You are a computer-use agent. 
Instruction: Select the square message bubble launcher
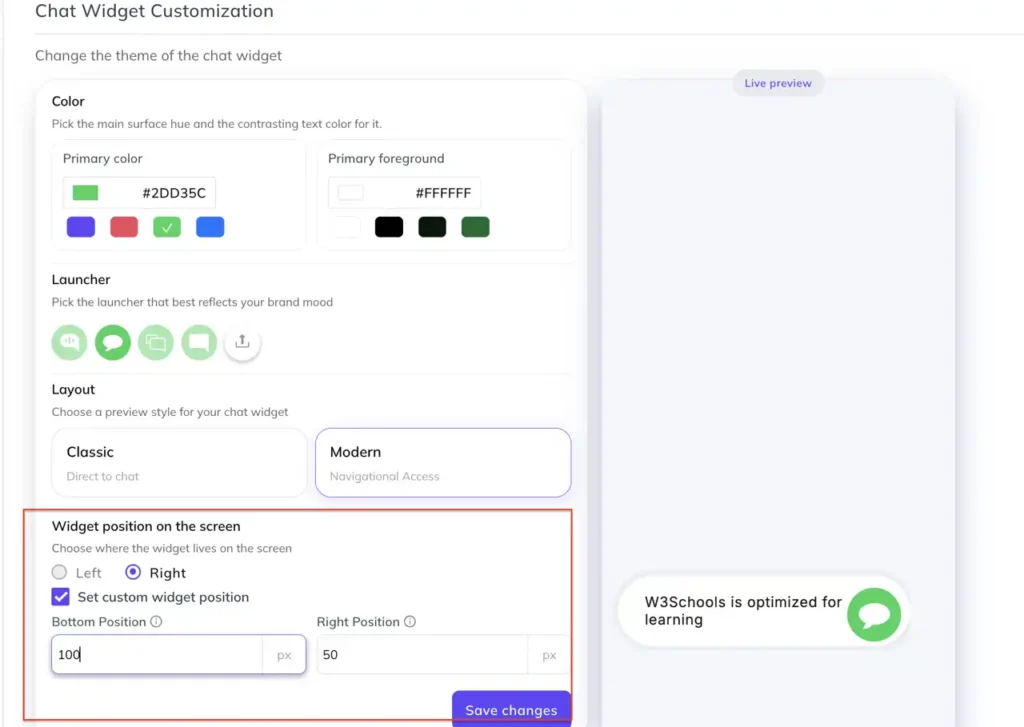click(x=199, y=342)
